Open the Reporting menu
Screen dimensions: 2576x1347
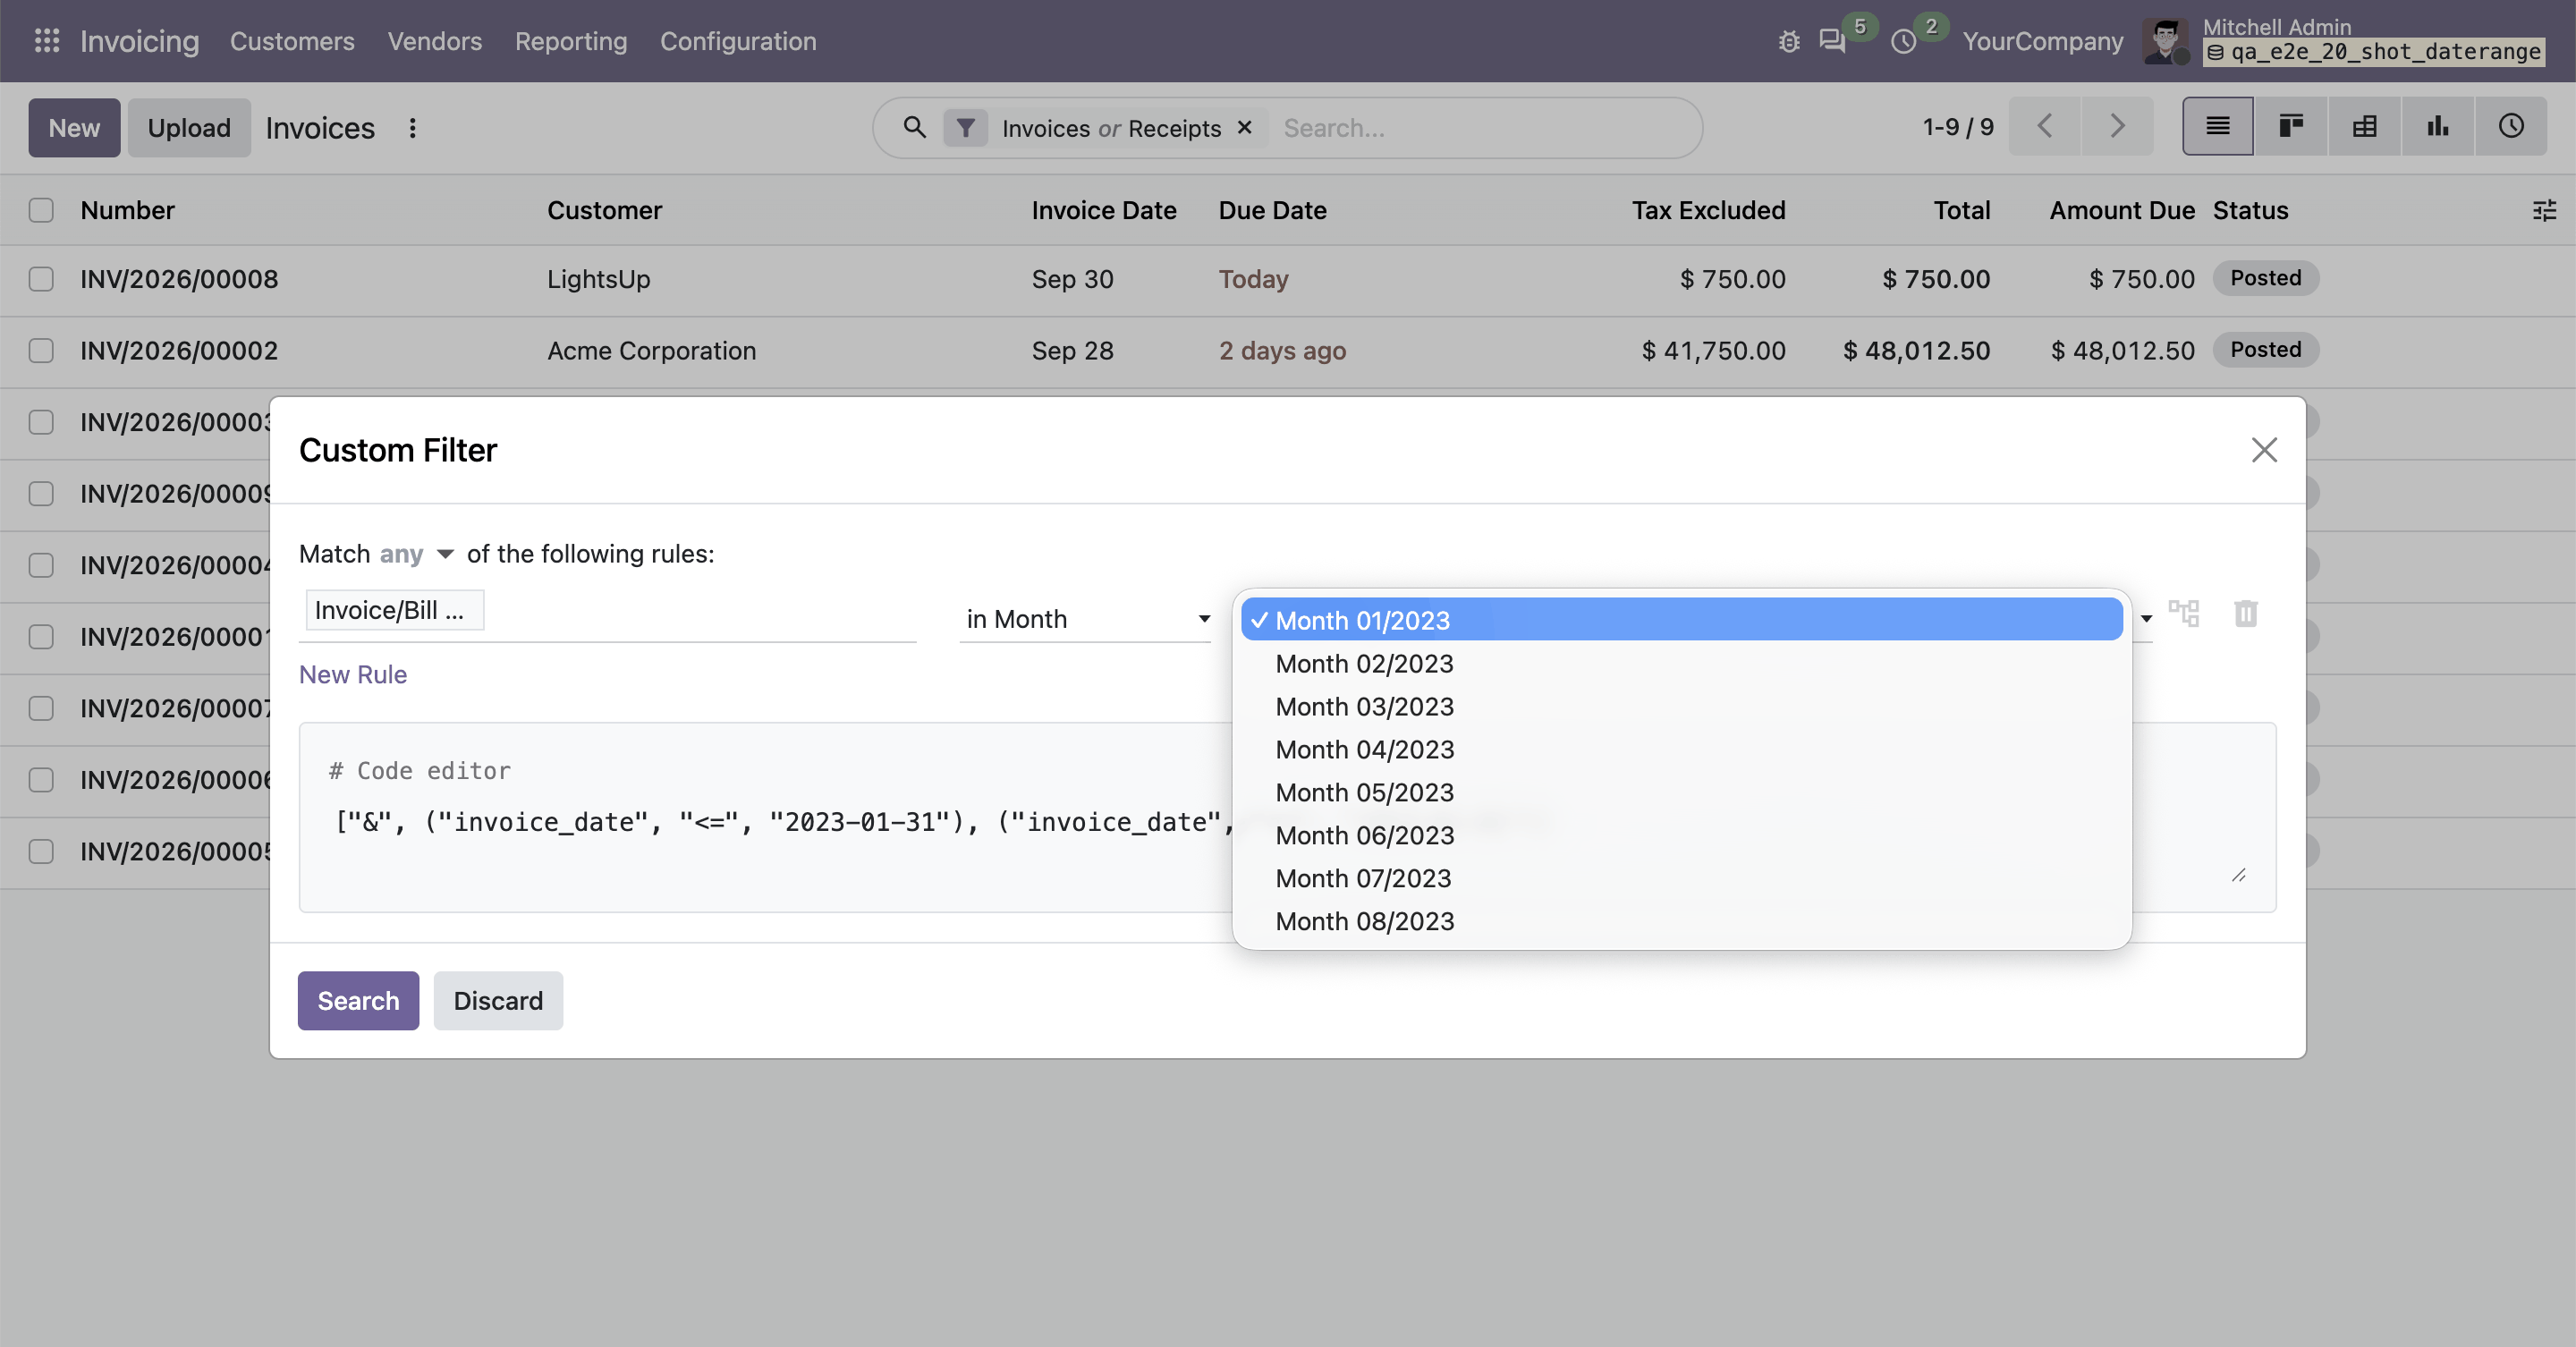pyautogui.click(x=571, y=41)
